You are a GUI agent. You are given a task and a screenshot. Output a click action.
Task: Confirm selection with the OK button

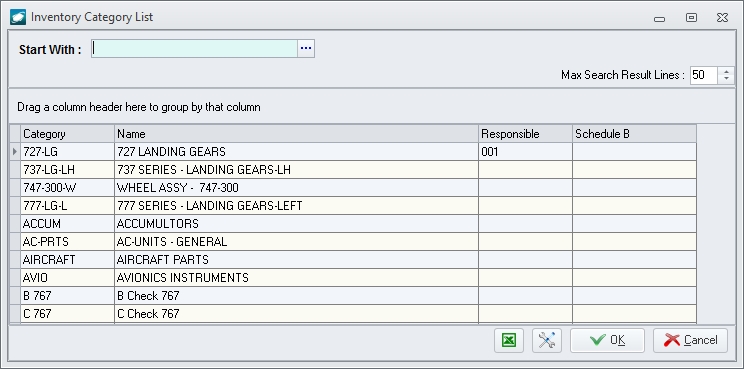(607, 340)
